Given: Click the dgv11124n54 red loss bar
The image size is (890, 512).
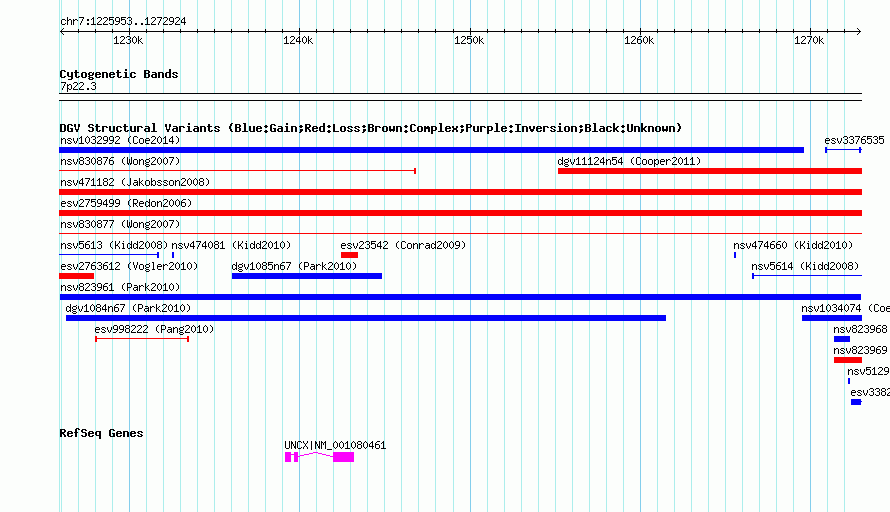Looking at the screenshot, I should tap(710, 171).
